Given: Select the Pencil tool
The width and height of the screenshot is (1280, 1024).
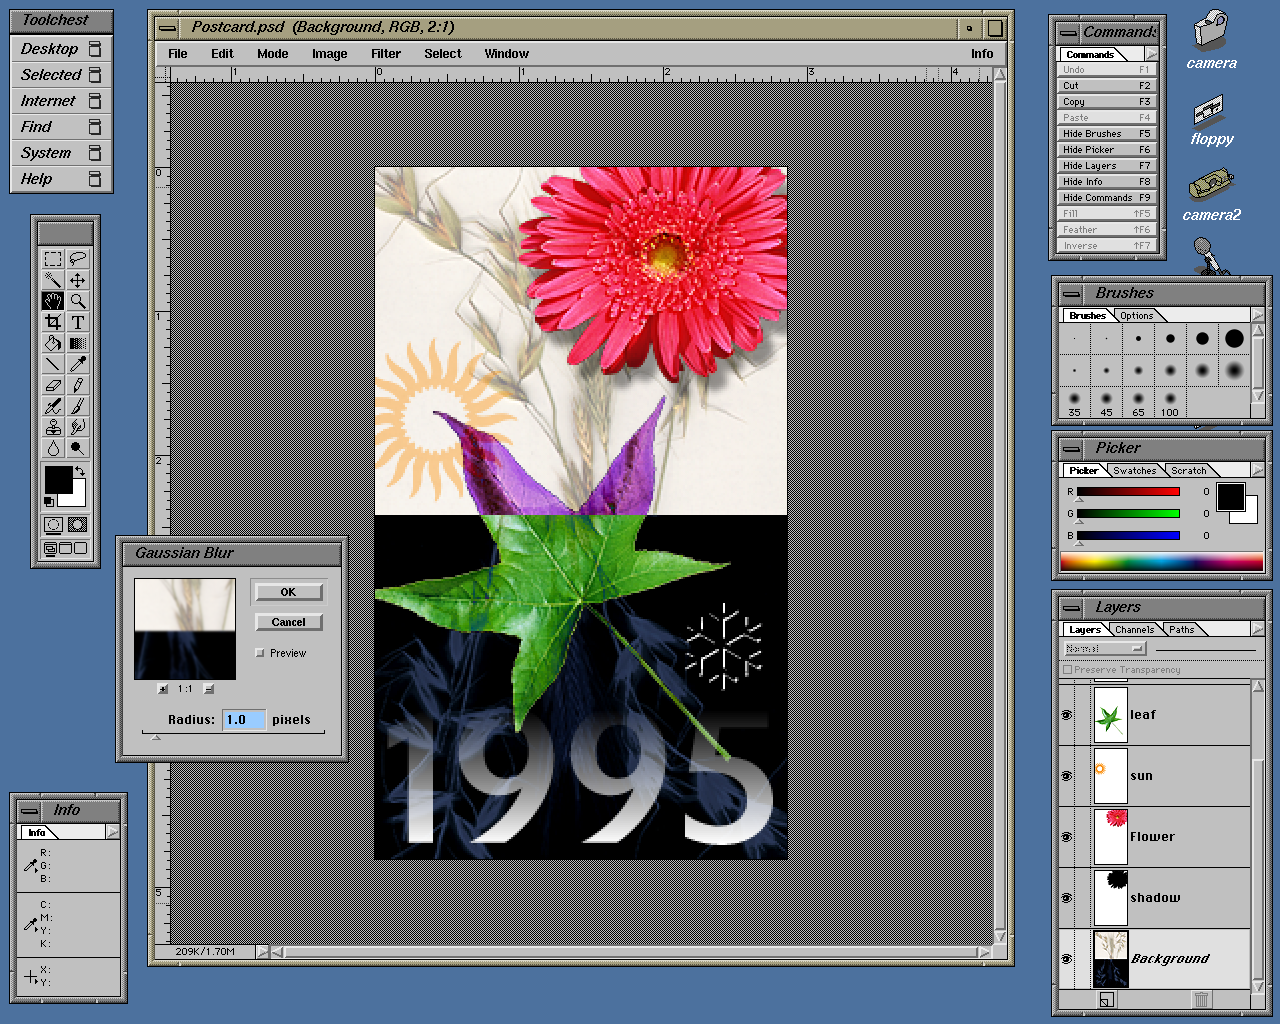Looking at the screenshot, I should pos(77,385).
